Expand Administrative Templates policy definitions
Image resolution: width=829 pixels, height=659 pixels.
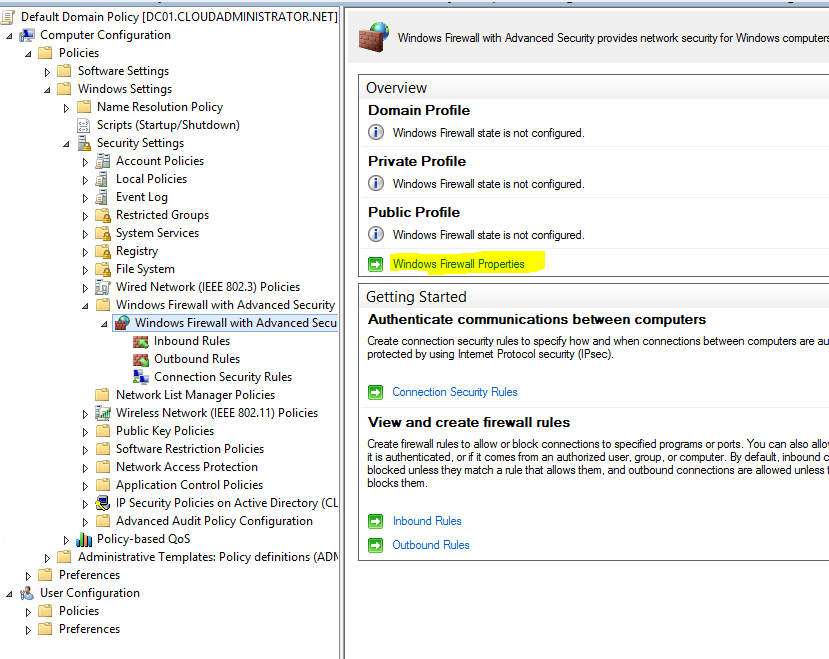tap(47, 558)
